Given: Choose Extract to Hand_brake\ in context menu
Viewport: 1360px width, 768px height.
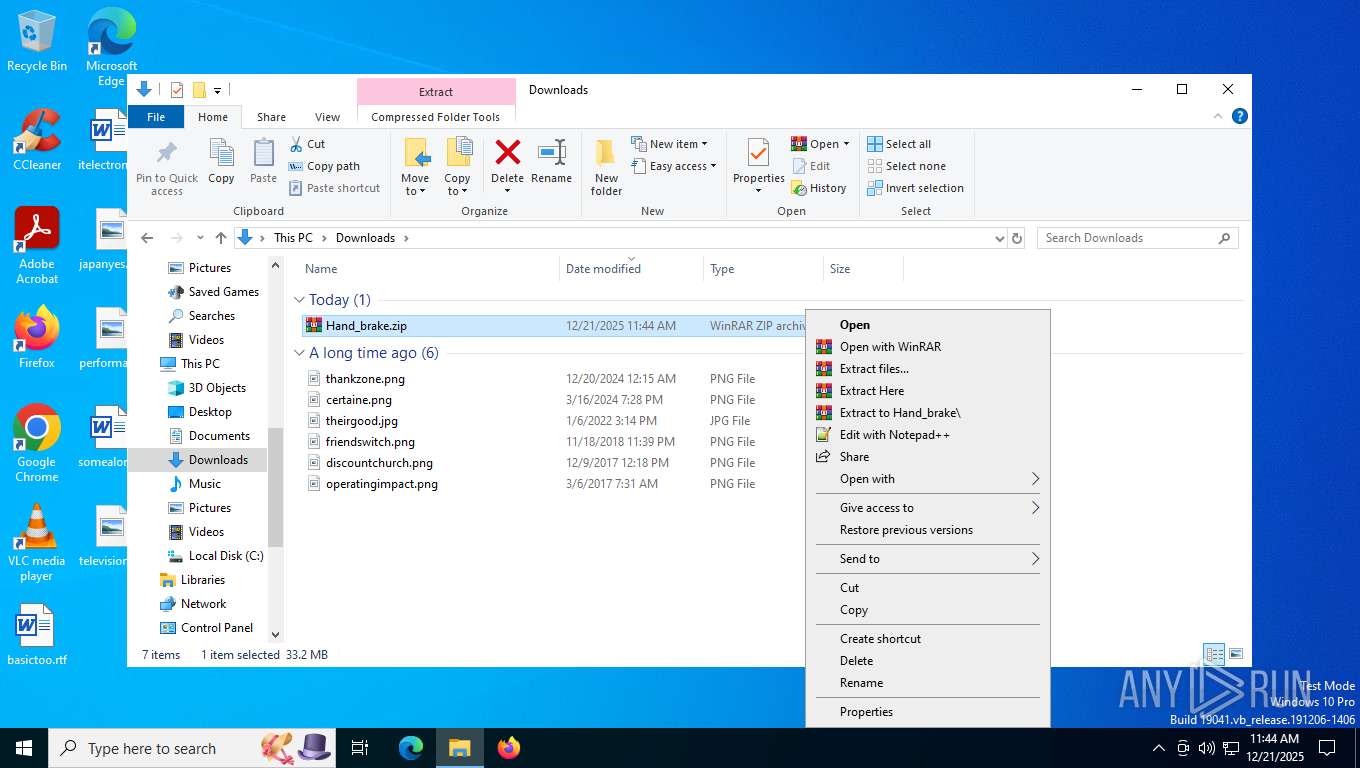Looking at the screenshot, I should click(928, 413).
